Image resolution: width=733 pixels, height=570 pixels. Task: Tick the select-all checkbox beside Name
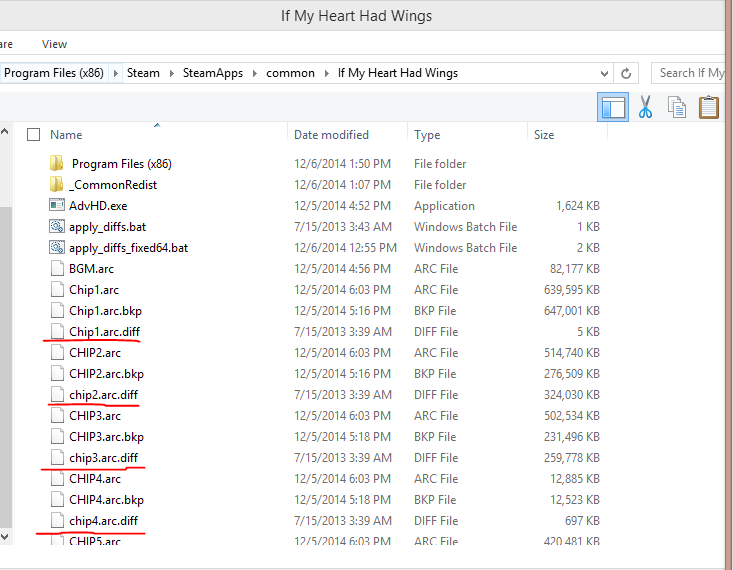(x=33, y=135)
